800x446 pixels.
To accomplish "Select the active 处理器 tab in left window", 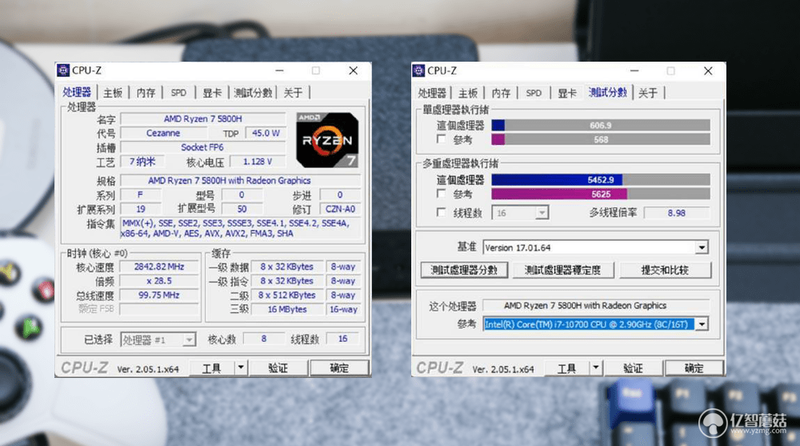I will 77,92.
